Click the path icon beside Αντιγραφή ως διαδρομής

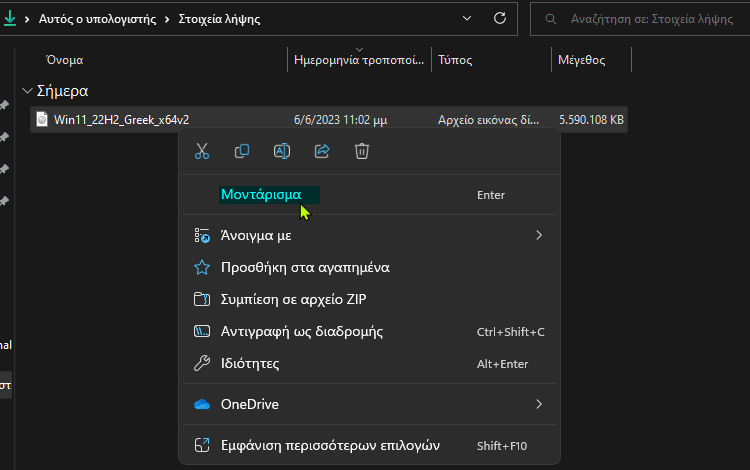pyautogui.click(x=202, y=331)
